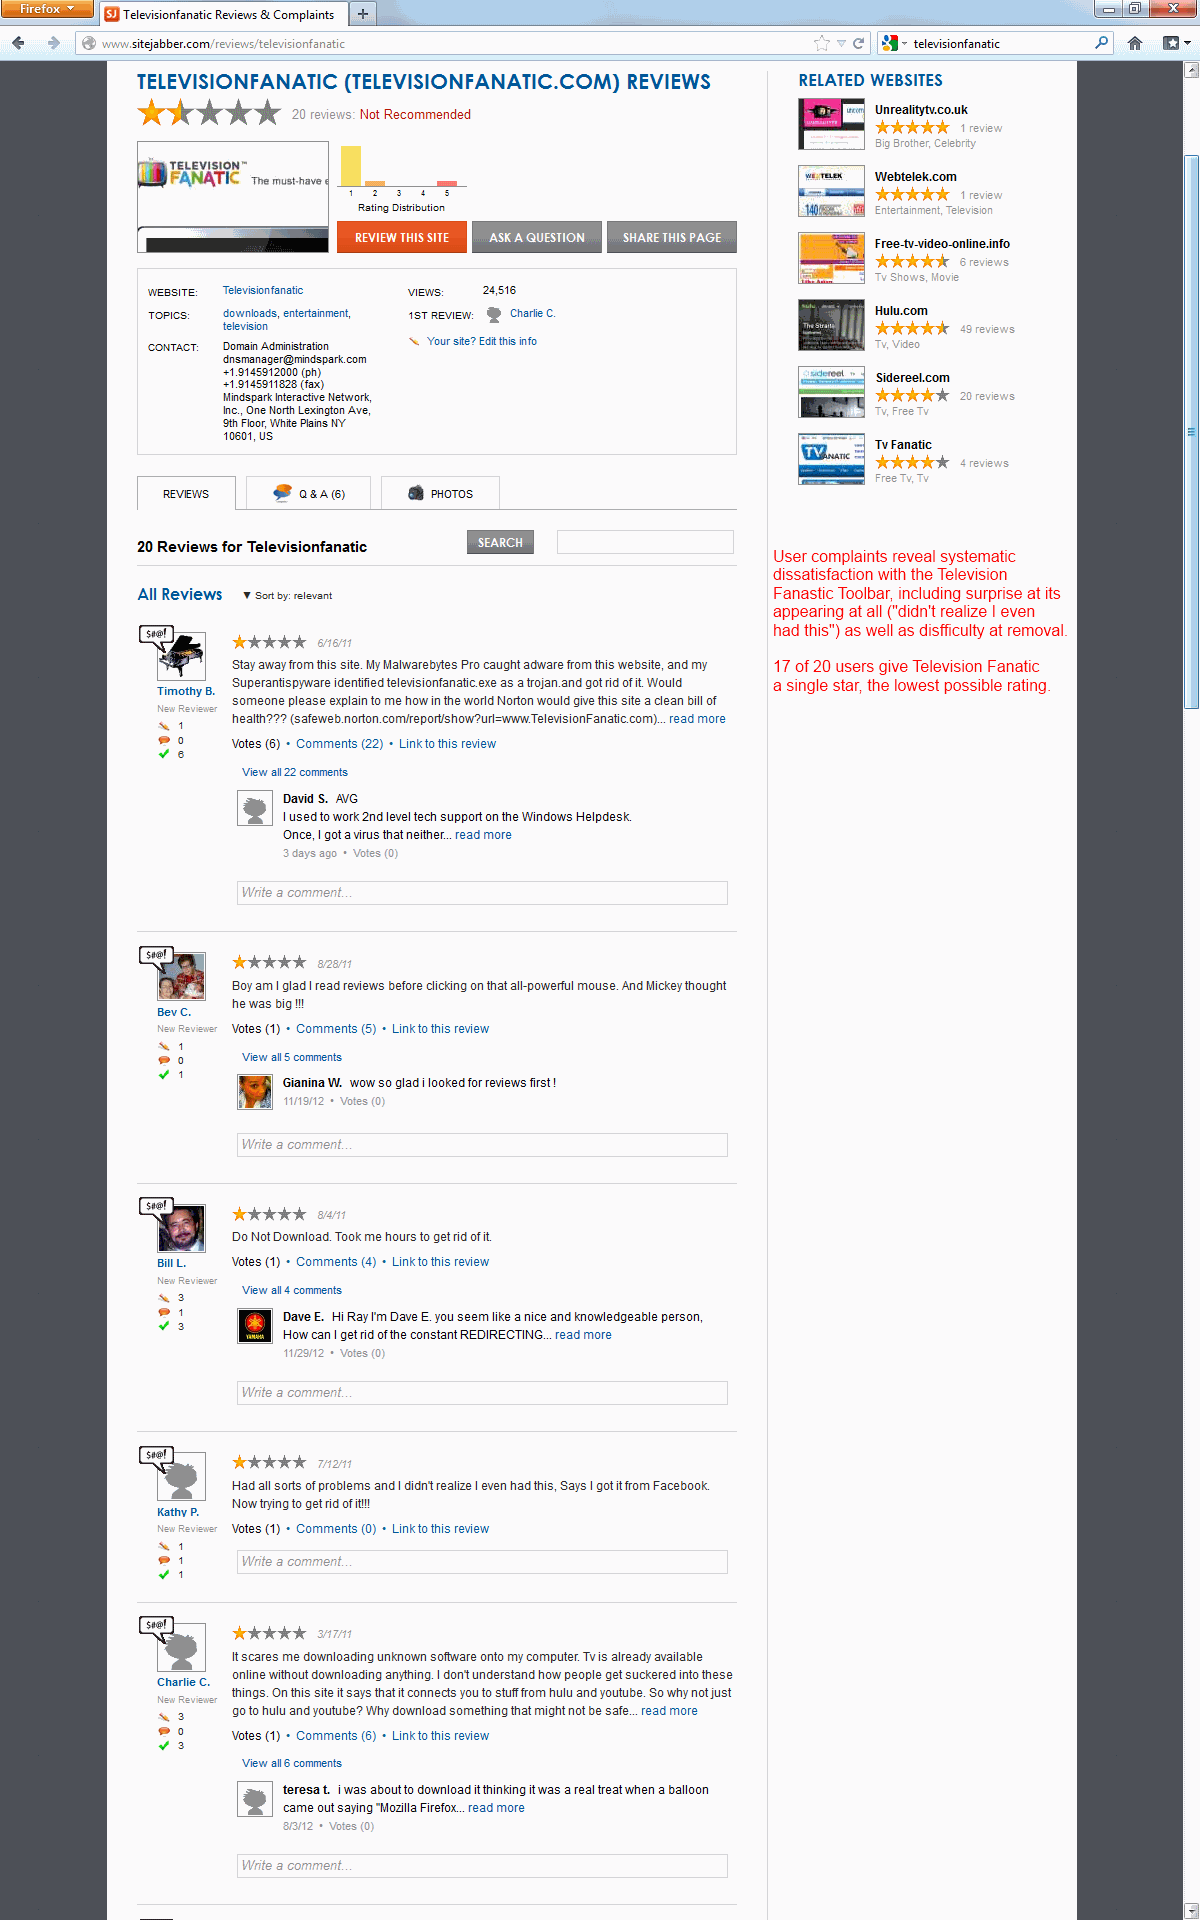Click the Charlie C. first reviewer link
Screen dimensions: 1200x1920
tap(532, 313)
